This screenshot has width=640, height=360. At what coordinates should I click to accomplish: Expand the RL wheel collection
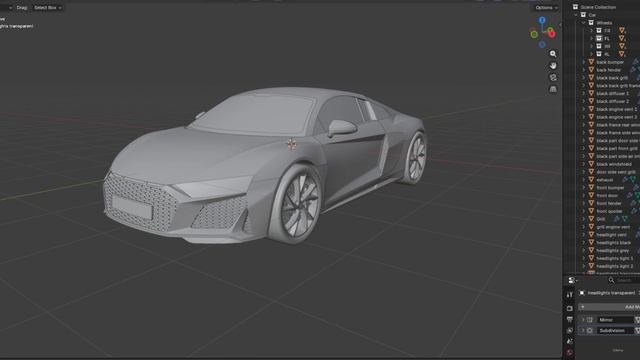click(591, 54)
